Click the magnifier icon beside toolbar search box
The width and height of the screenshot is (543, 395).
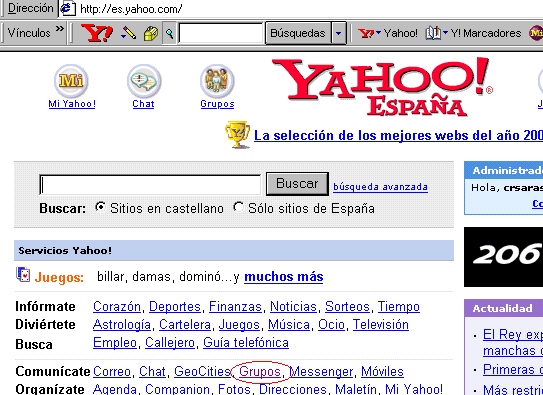click(x=169, y=33)
